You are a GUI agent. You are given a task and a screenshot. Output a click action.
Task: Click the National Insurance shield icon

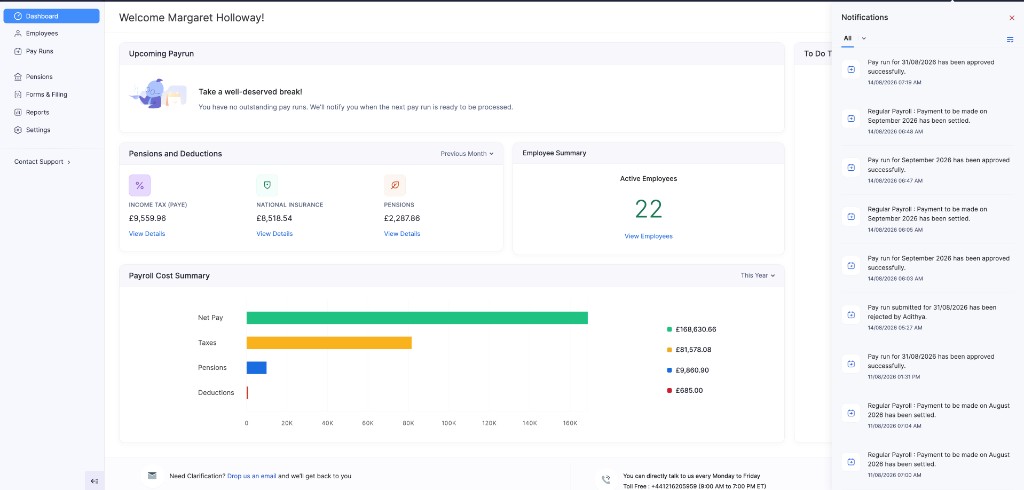click(267, 186)
